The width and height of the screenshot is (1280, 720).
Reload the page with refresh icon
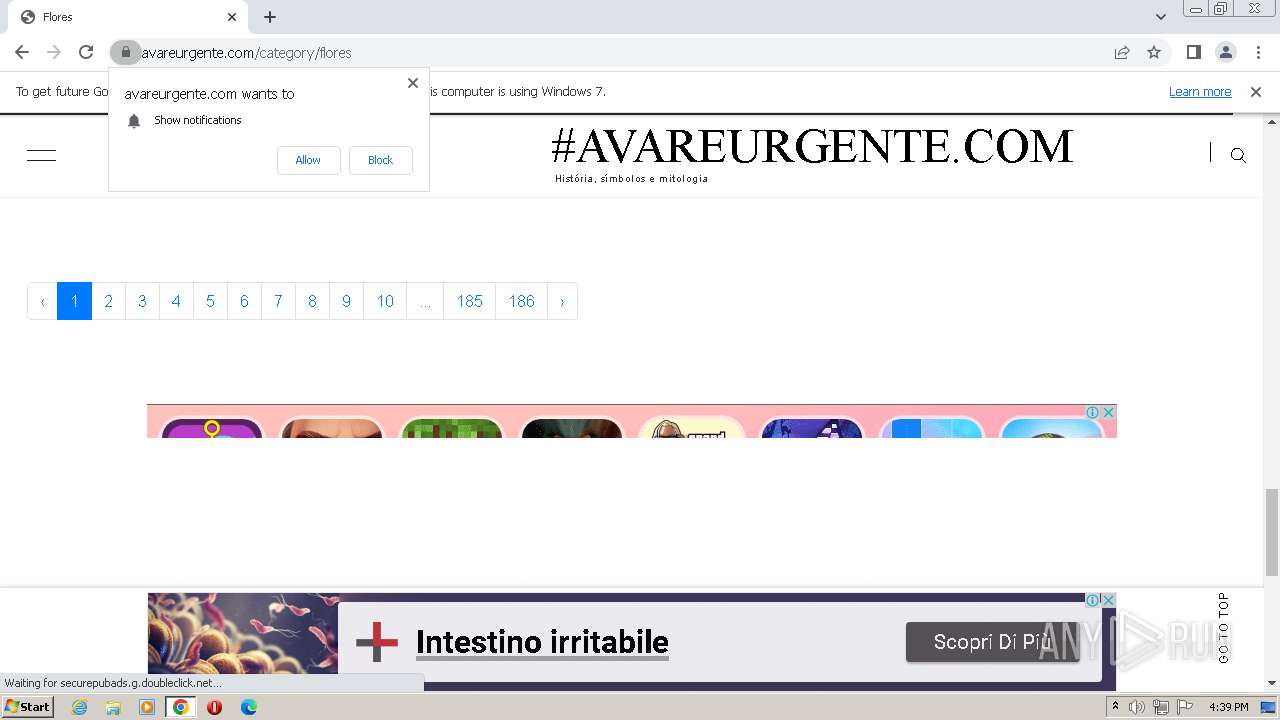click(x=86, y=52)
